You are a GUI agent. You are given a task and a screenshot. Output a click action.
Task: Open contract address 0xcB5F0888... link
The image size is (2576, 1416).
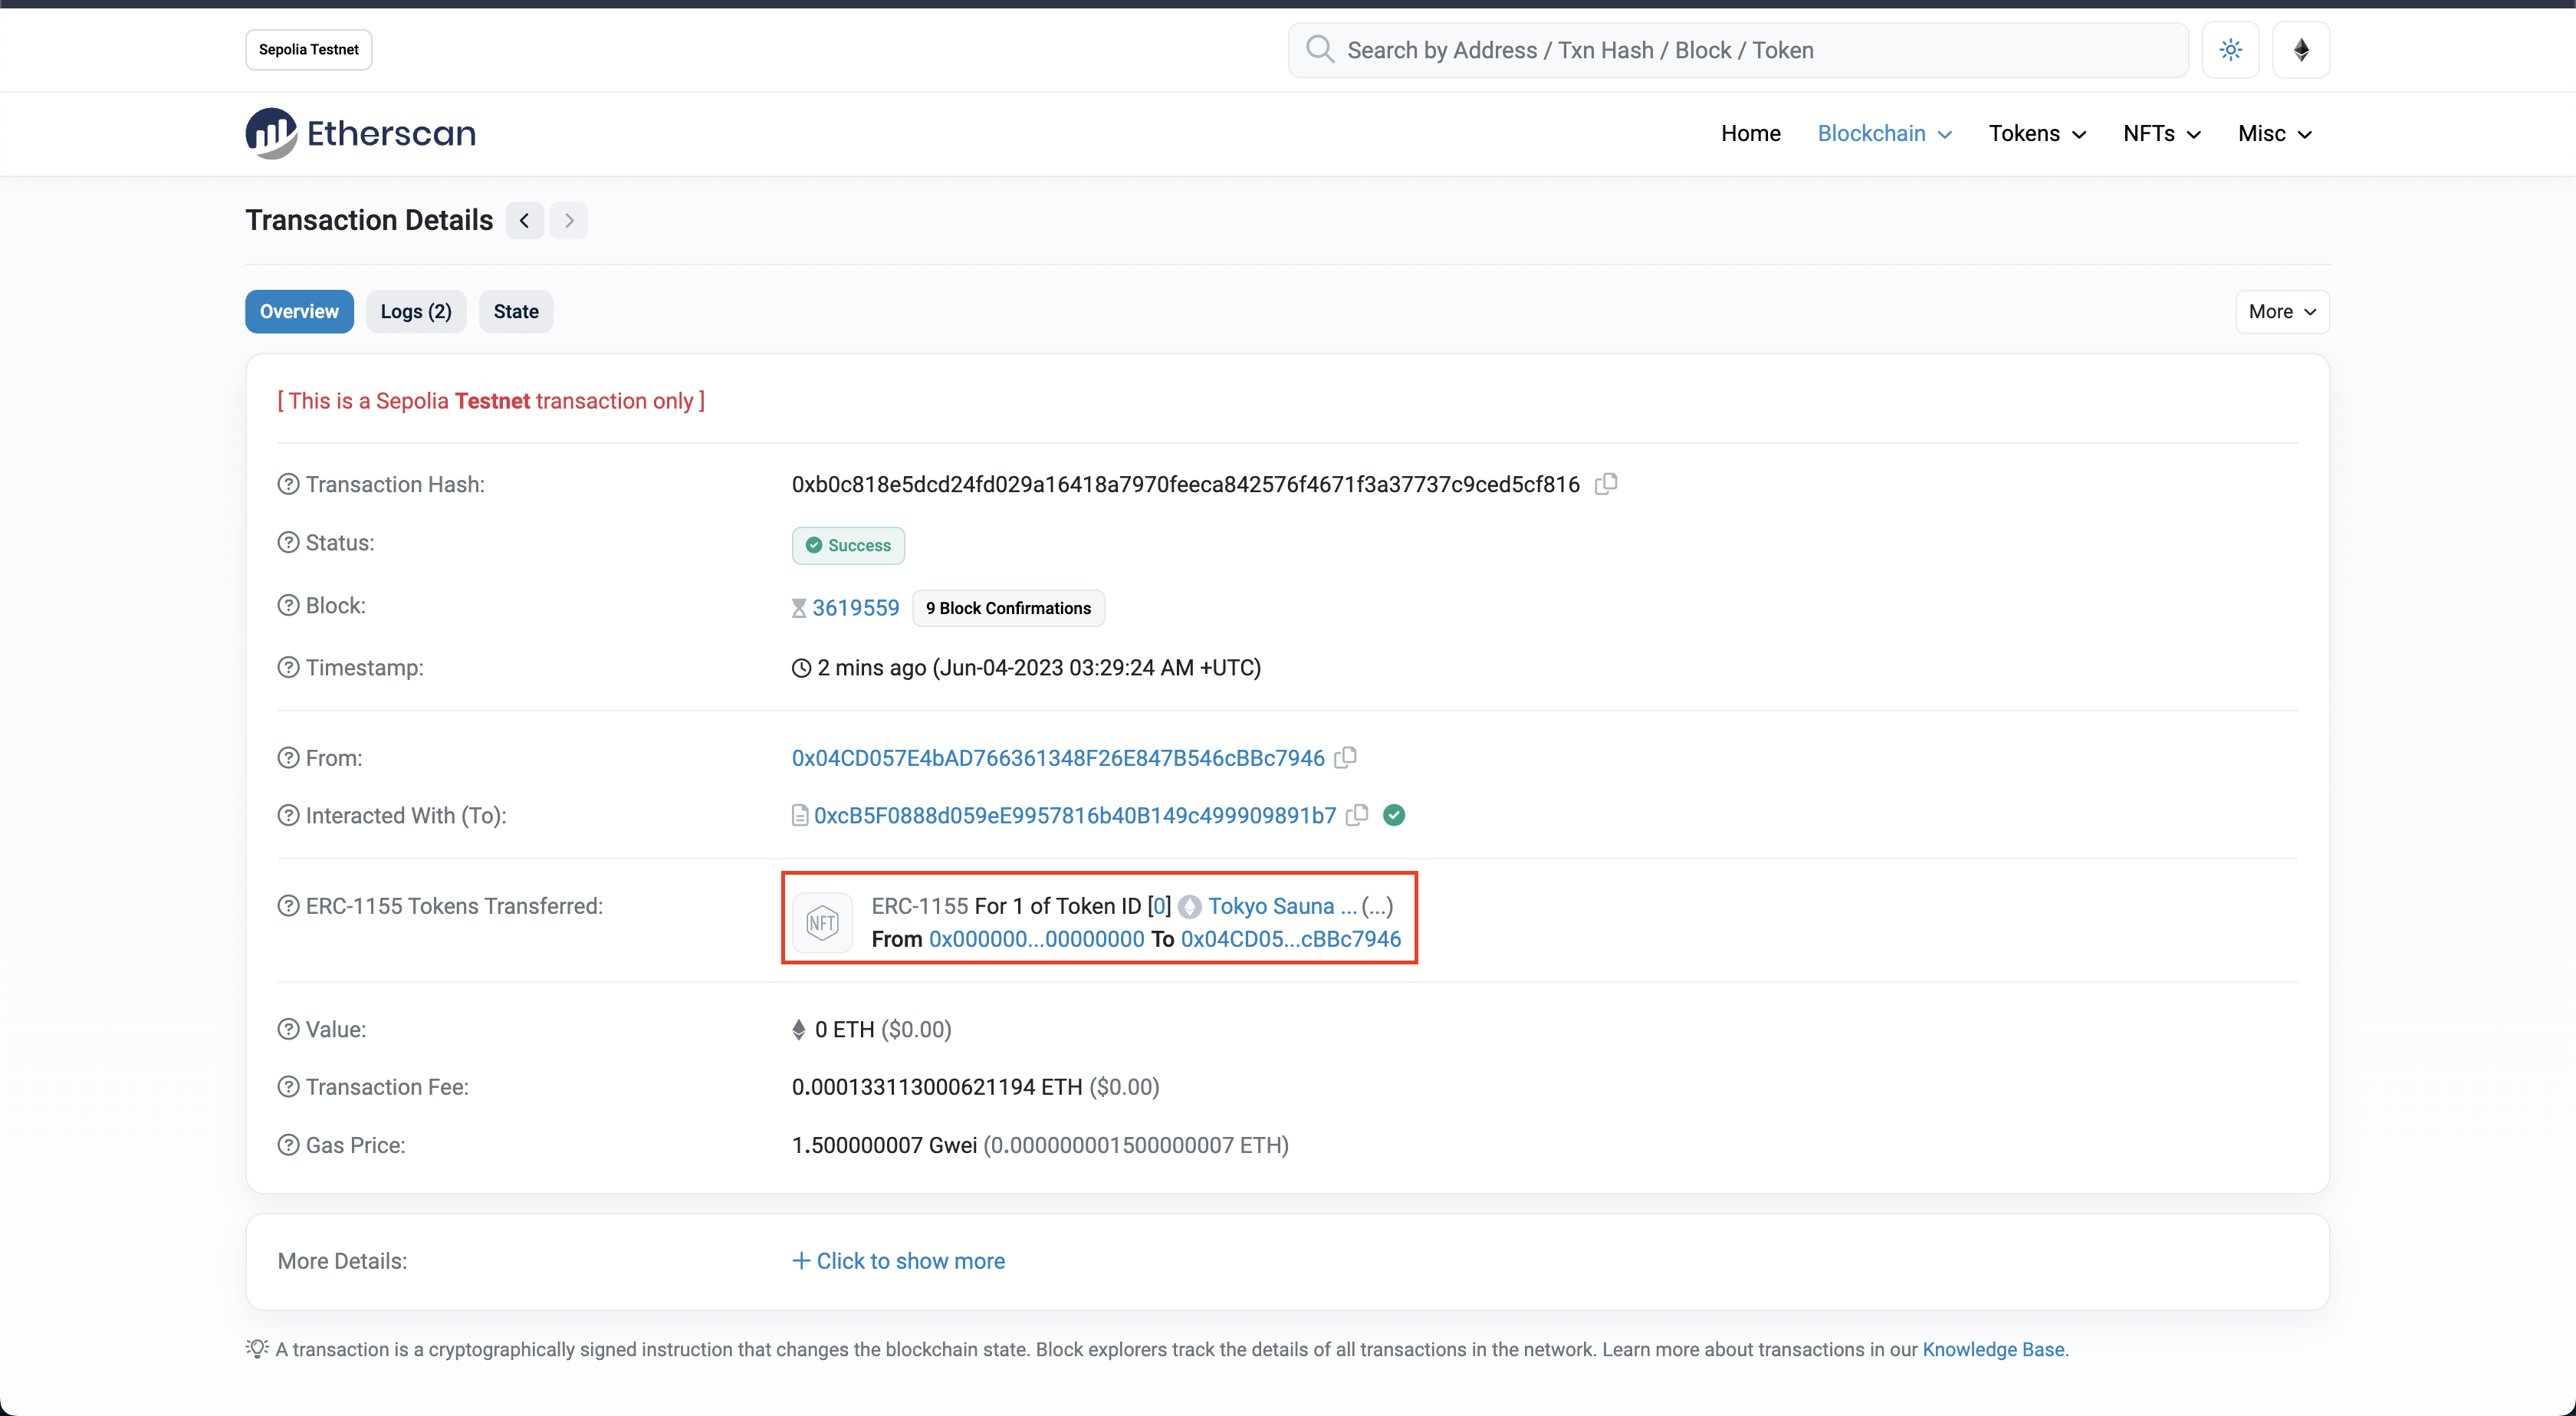(1075, 815)
